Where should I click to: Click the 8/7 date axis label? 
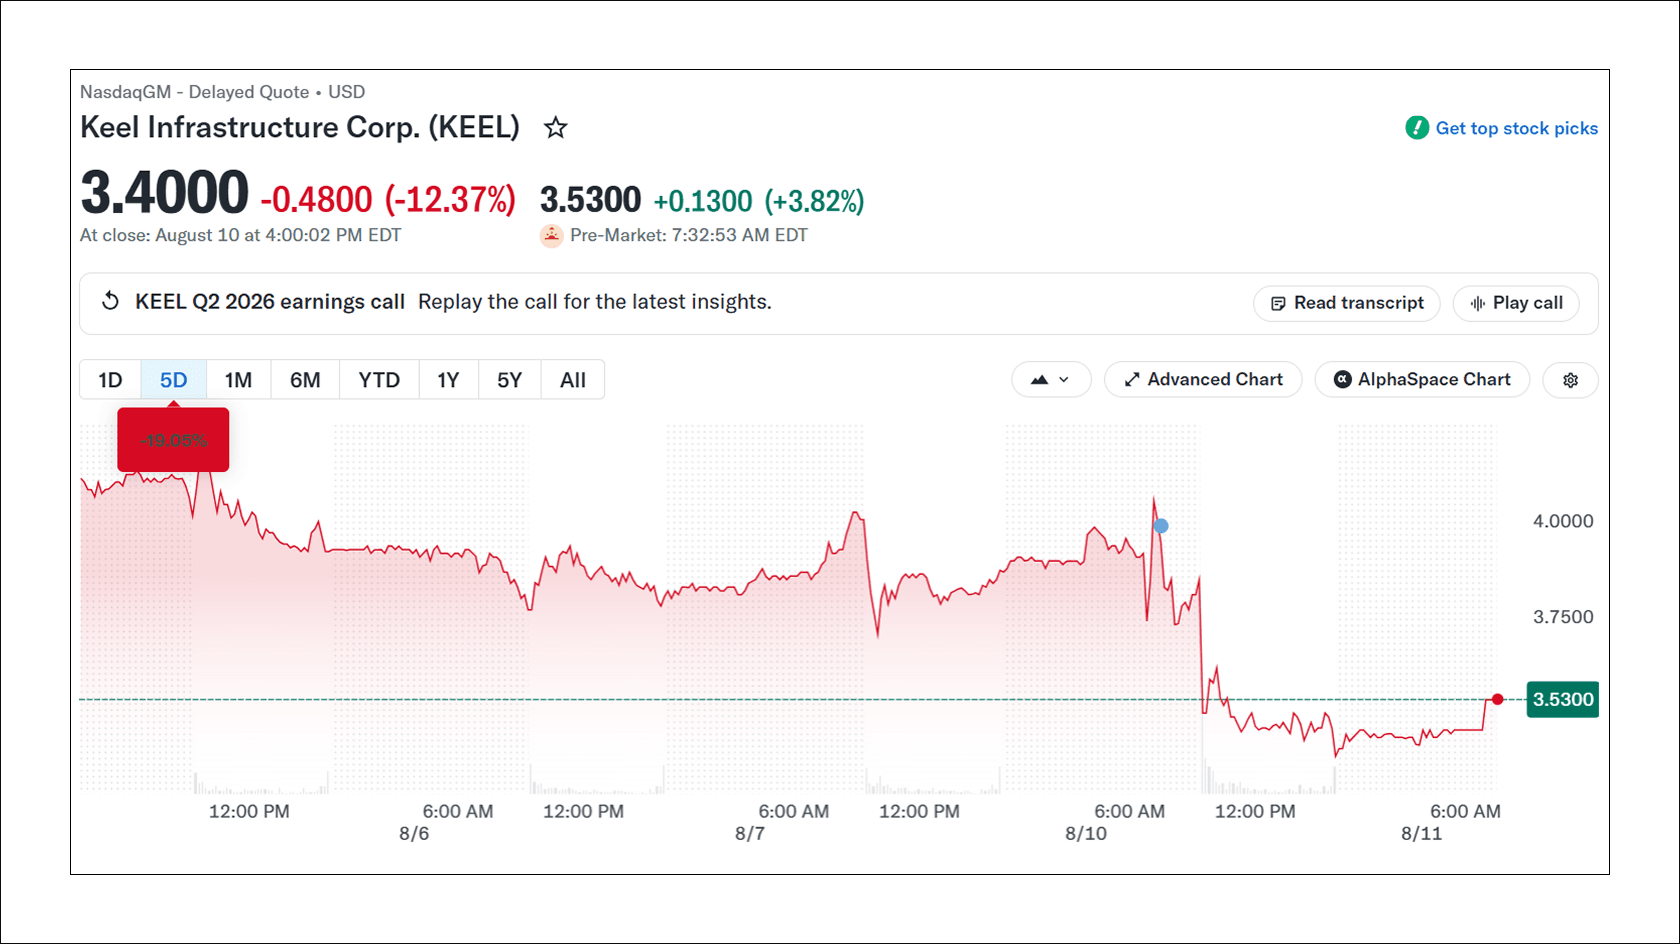[750, 834]
